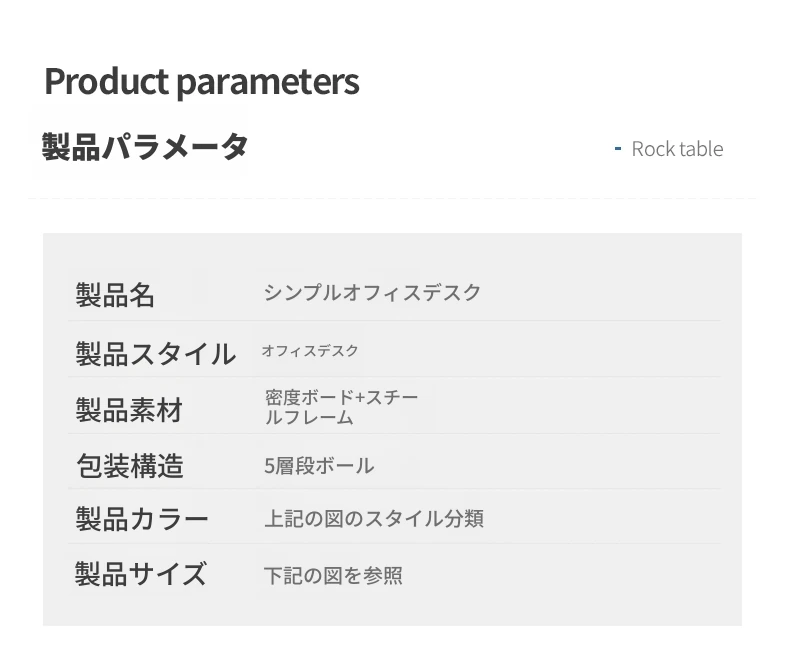The width and height of the screenshot is (790, 649).
Task: Select the 製品素材 label
Action: [129, 410]
